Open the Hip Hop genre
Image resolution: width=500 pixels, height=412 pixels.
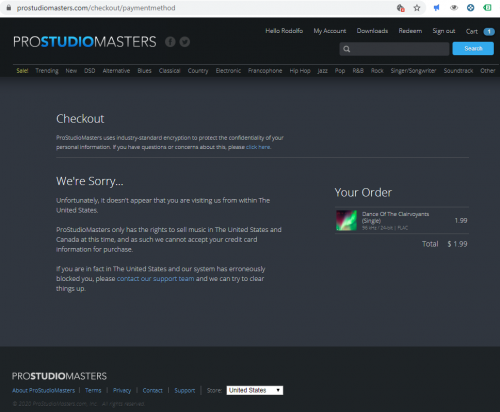300,71
